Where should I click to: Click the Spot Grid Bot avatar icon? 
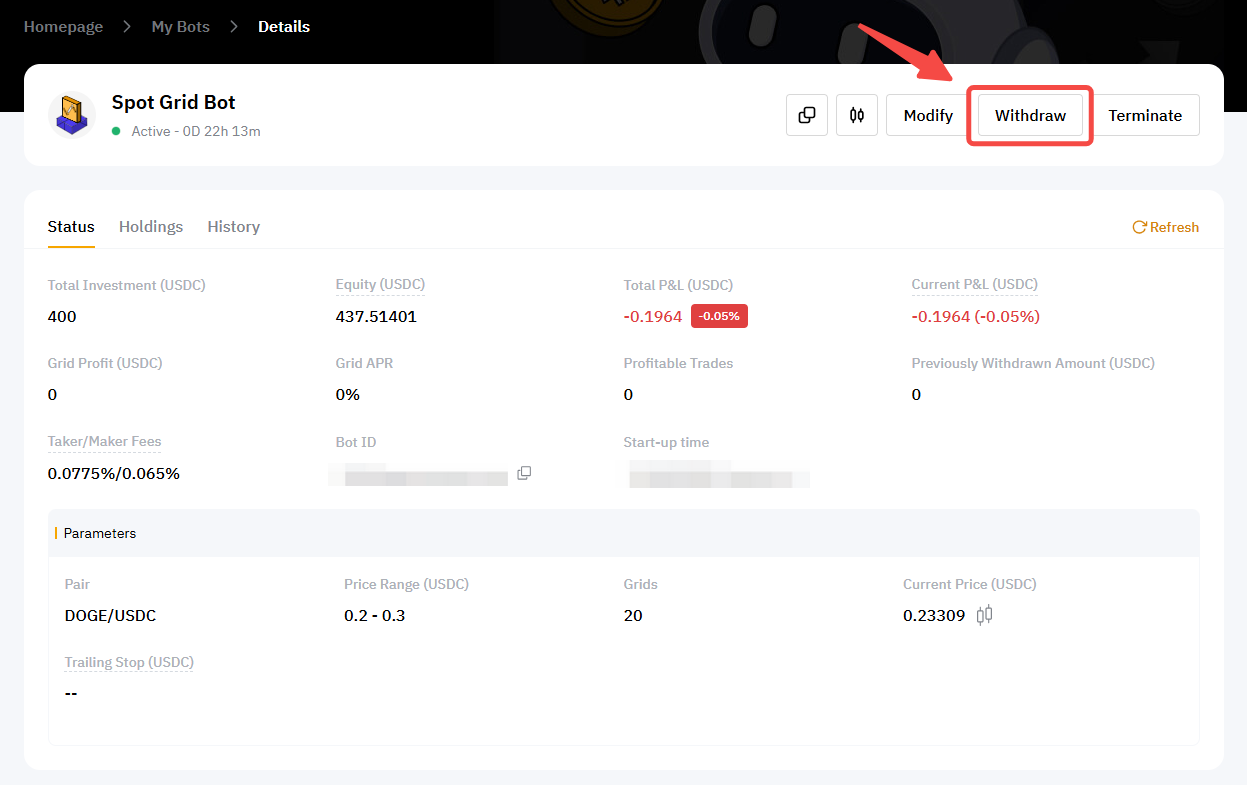pos(72,115)
